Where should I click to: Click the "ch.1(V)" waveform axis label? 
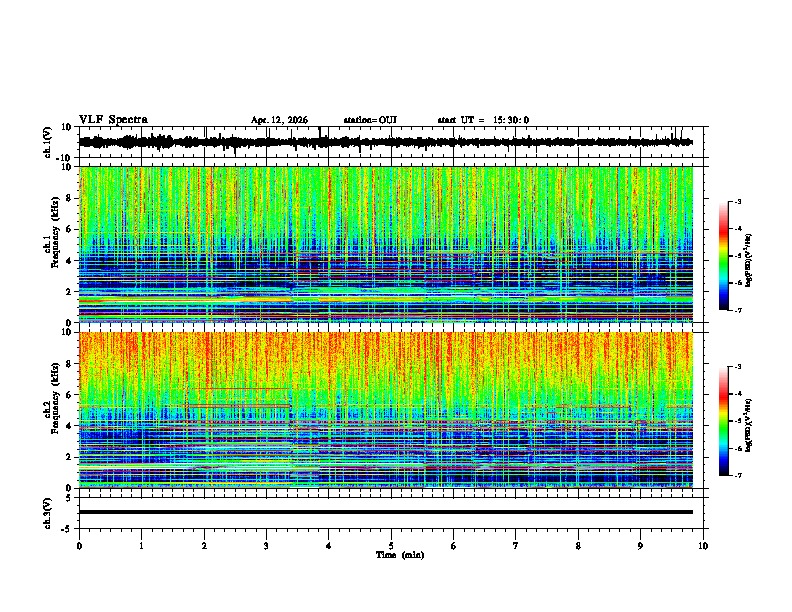click(48, 142)
